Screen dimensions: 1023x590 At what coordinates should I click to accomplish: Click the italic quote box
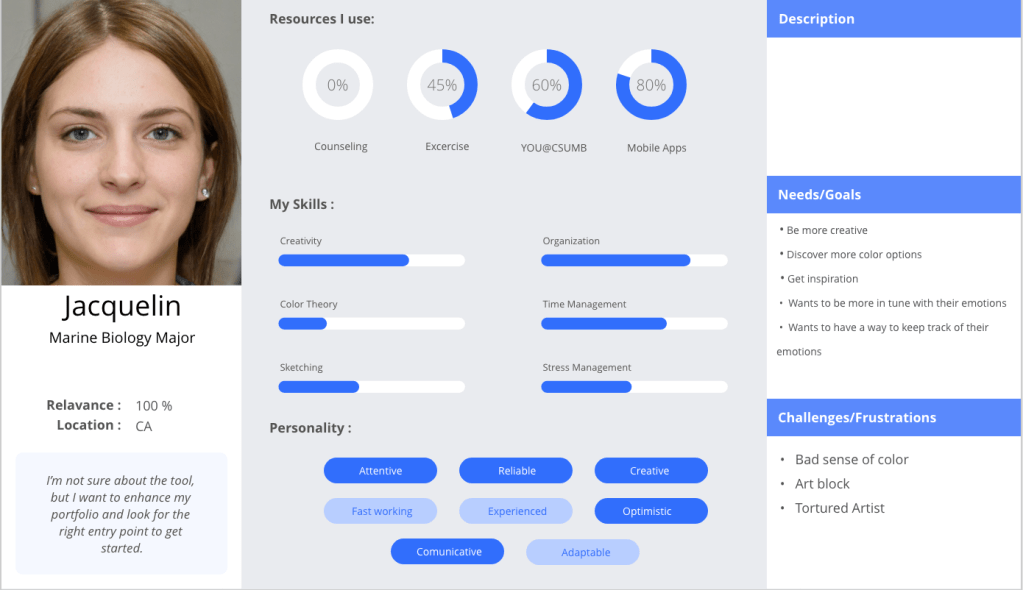click(x=121, y=514)
